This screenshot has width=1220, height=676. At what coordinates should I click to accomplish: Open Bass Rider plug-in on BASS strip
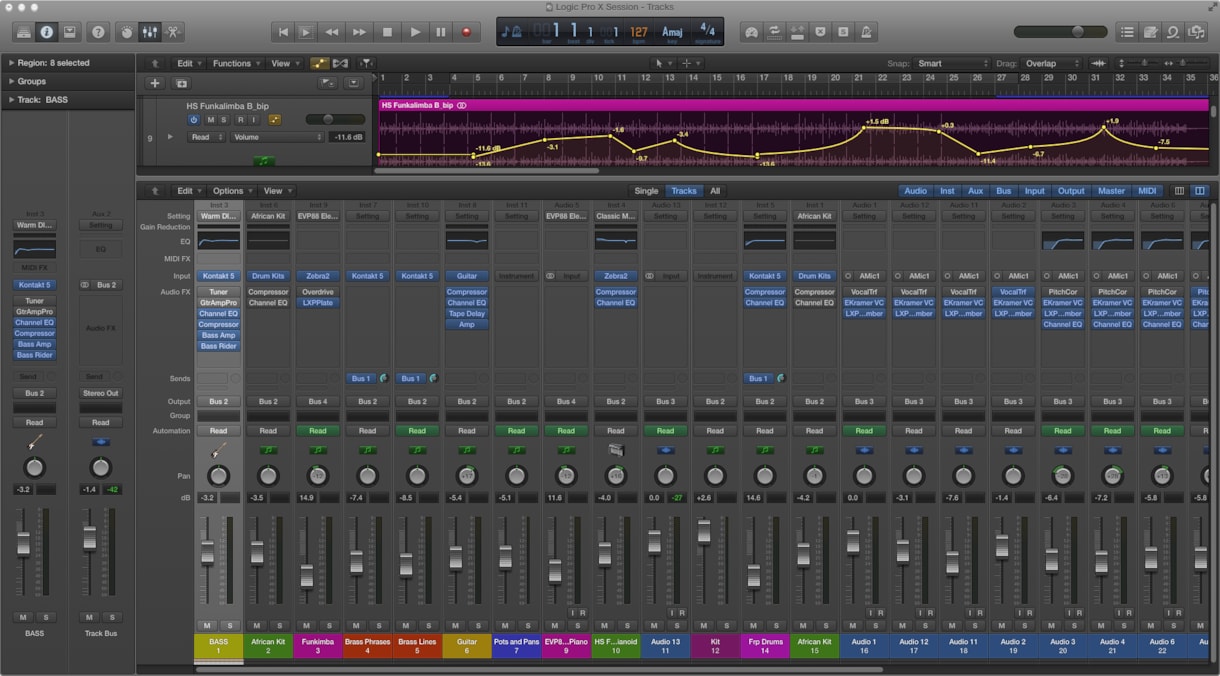coord(218,346)
